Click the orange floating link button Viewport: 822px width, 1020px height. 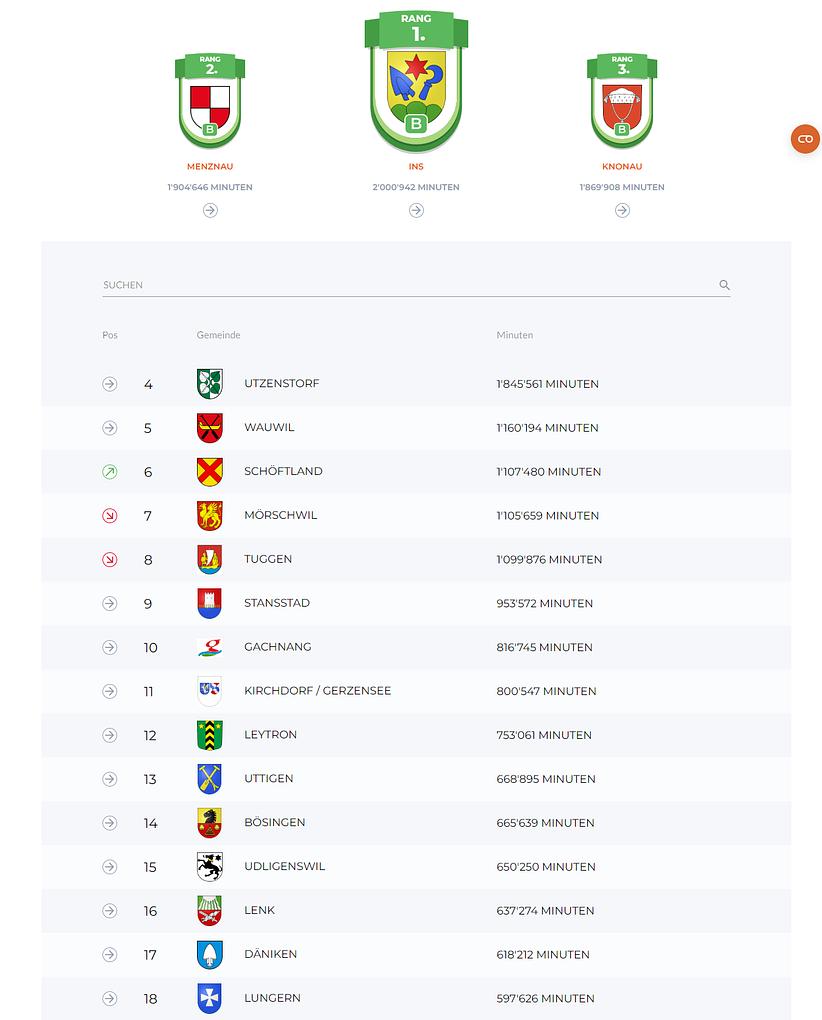805,139
